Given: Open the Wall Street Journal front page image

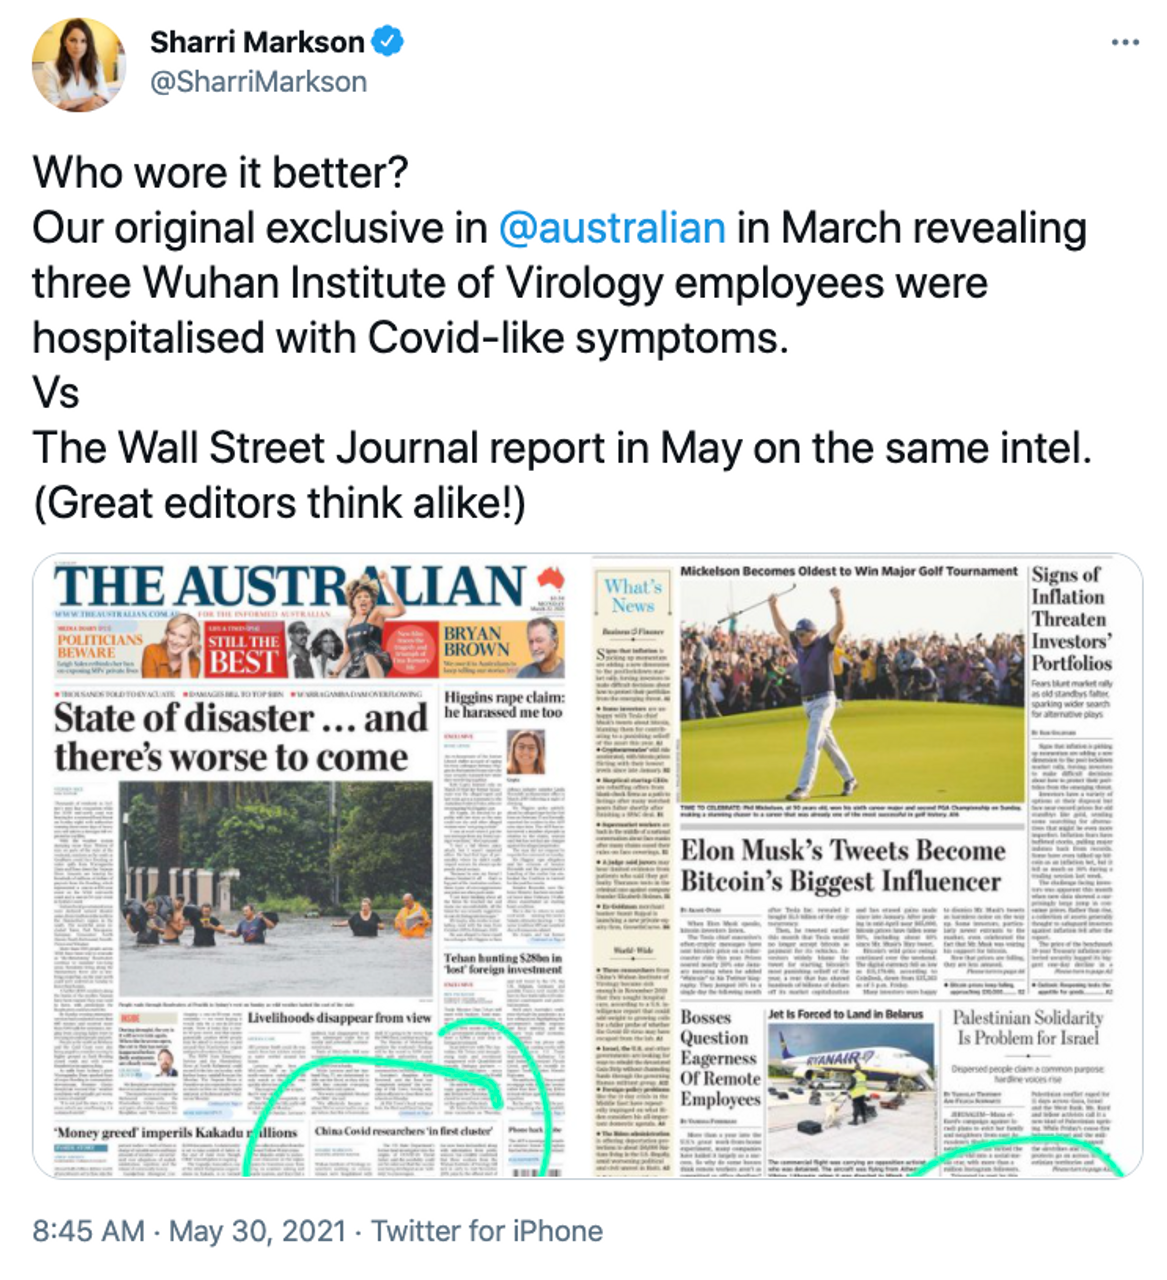Looking at the screenshot, I should pos(866,865).
